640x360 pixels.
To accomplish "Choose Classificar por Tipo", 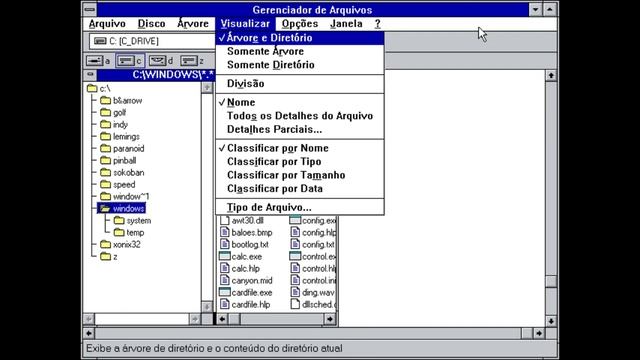I will [x=300, y=162].
